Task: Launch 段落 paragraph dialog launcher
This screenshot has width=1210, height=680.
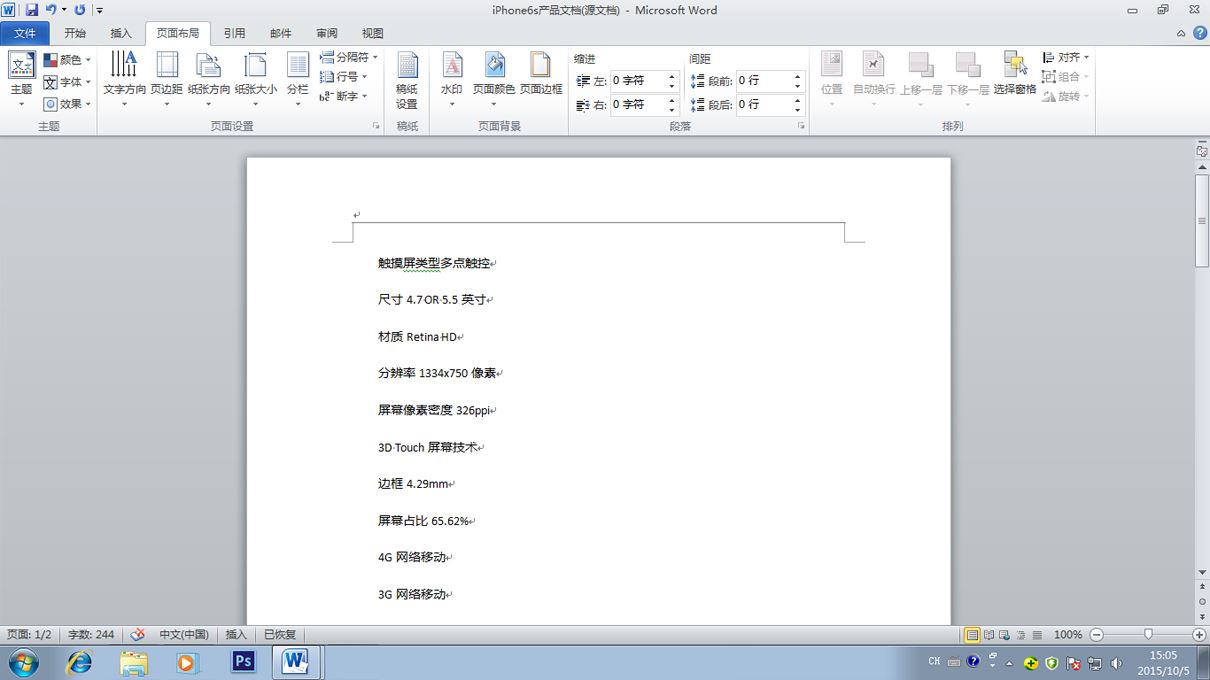Action: tap(801, 127)
